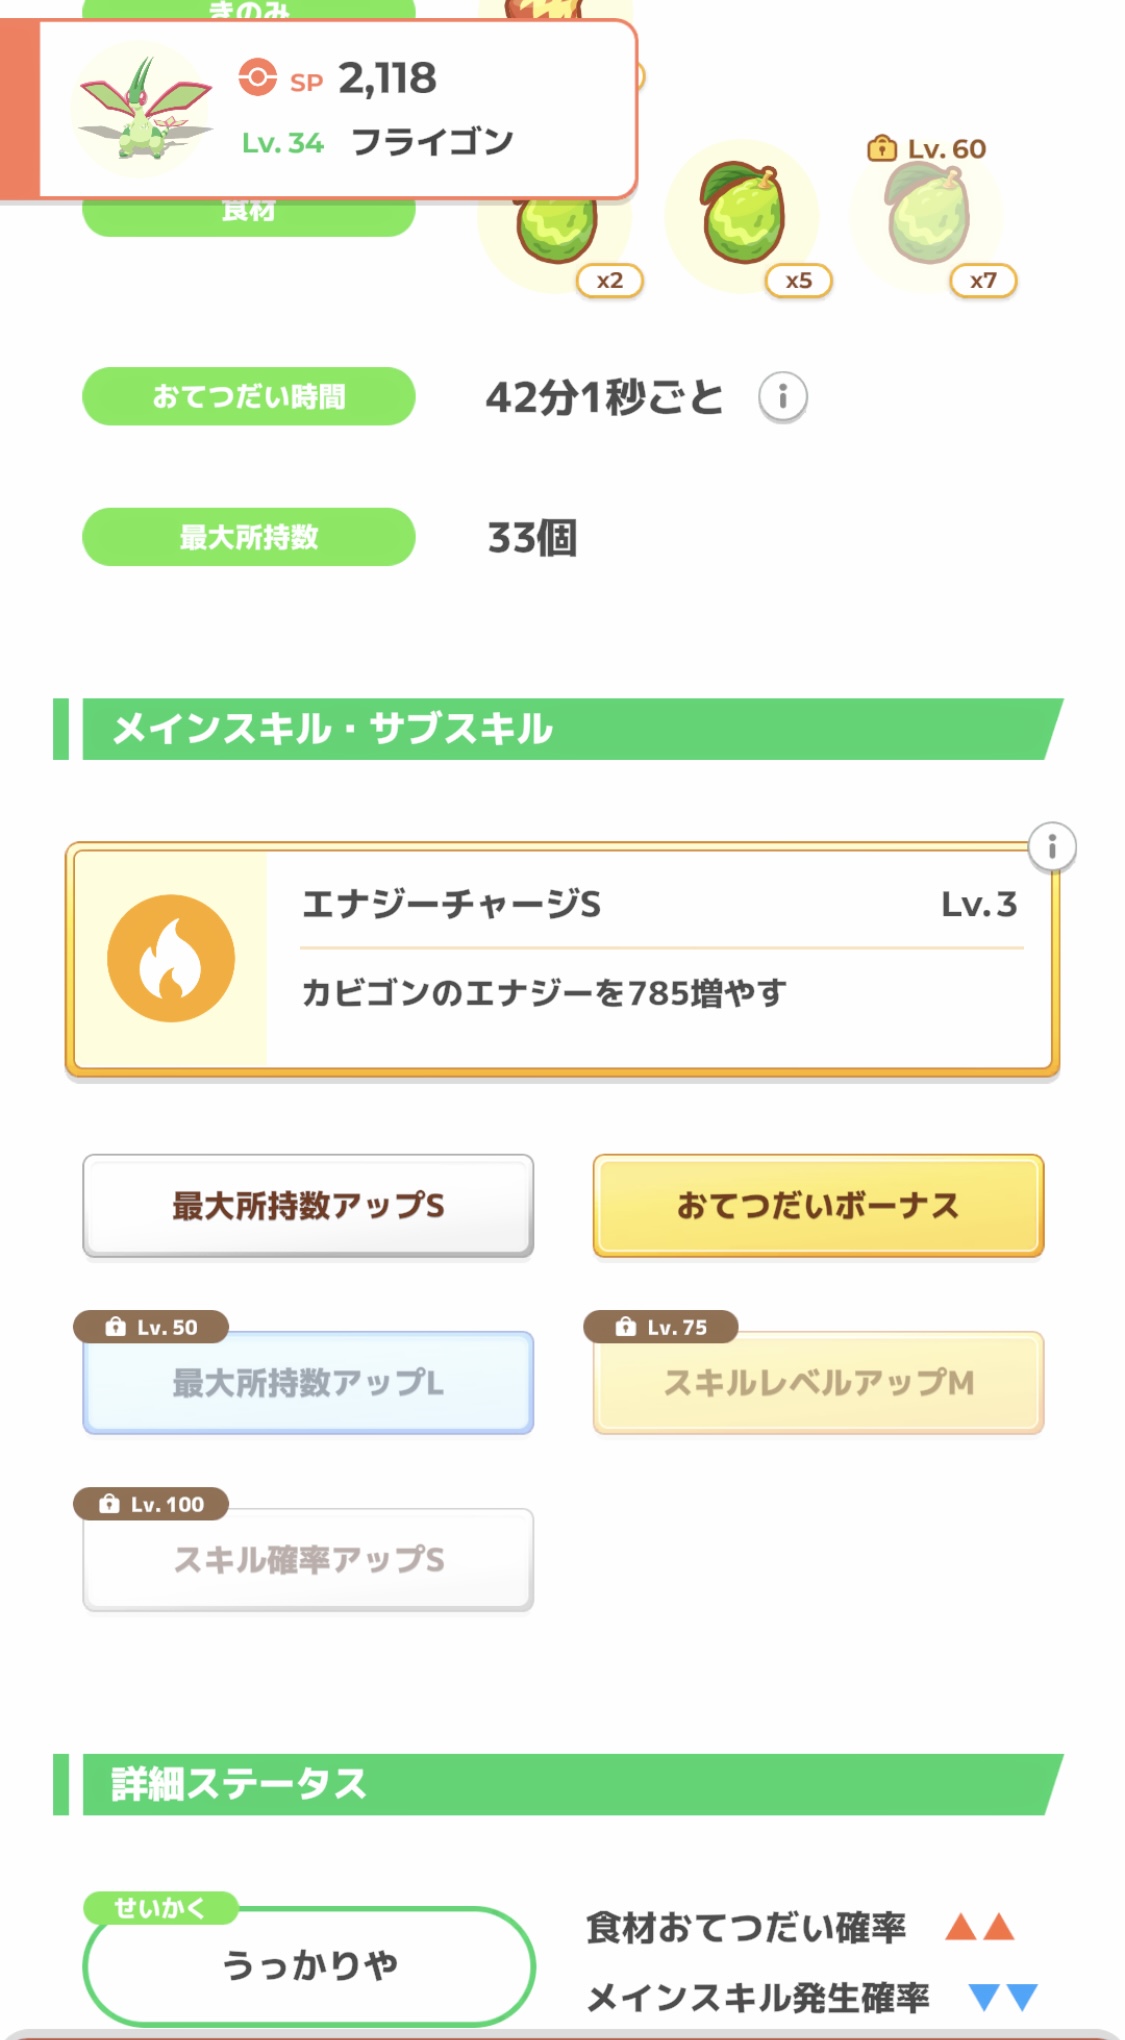Select the x5 ingredient fruit icon

[x=743, y=214]
